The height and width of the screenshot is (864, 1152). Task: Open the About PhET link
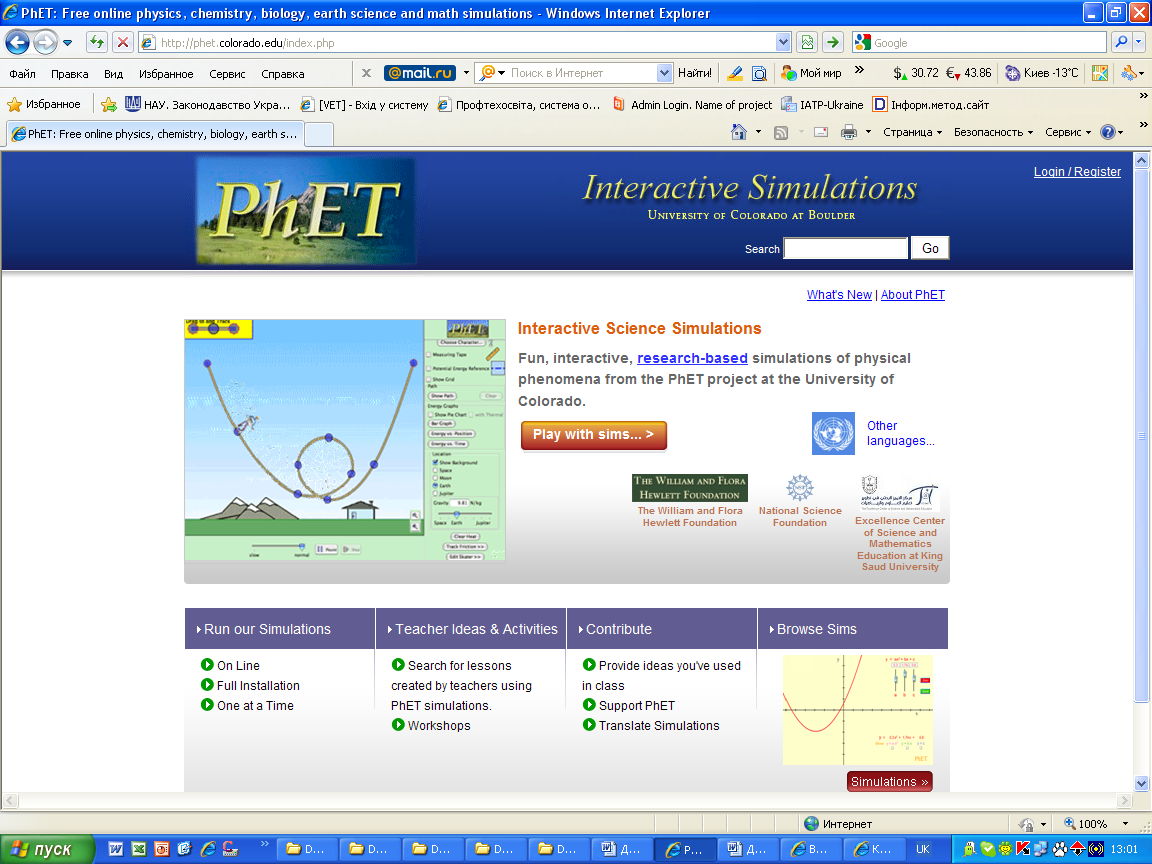point(913,295)
